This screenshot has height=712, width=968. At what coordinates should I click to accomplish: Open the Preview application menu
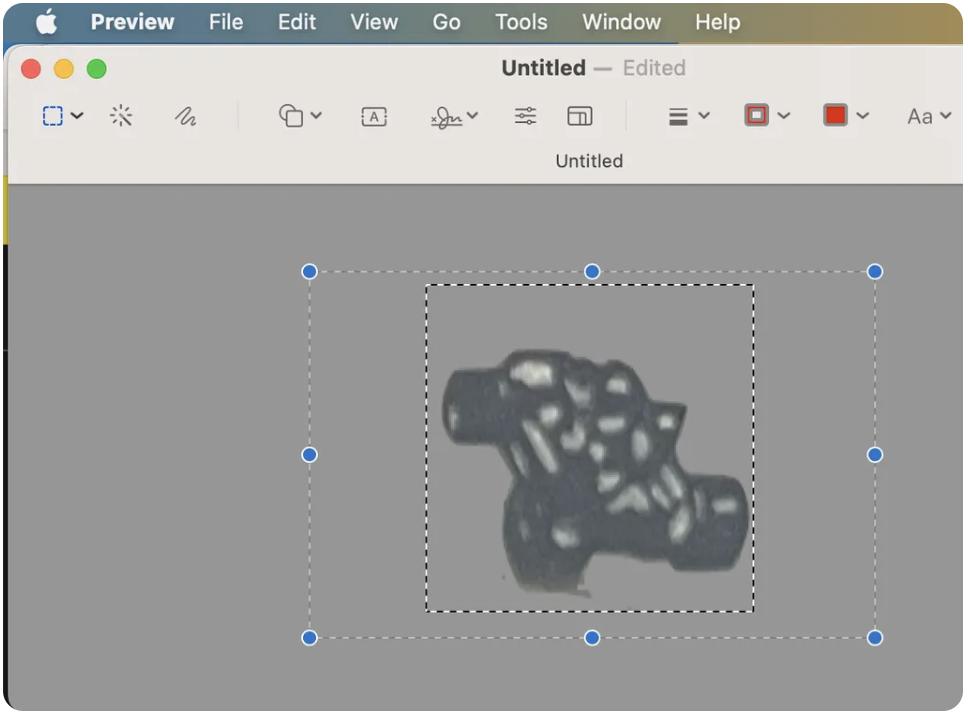[132, 22]
